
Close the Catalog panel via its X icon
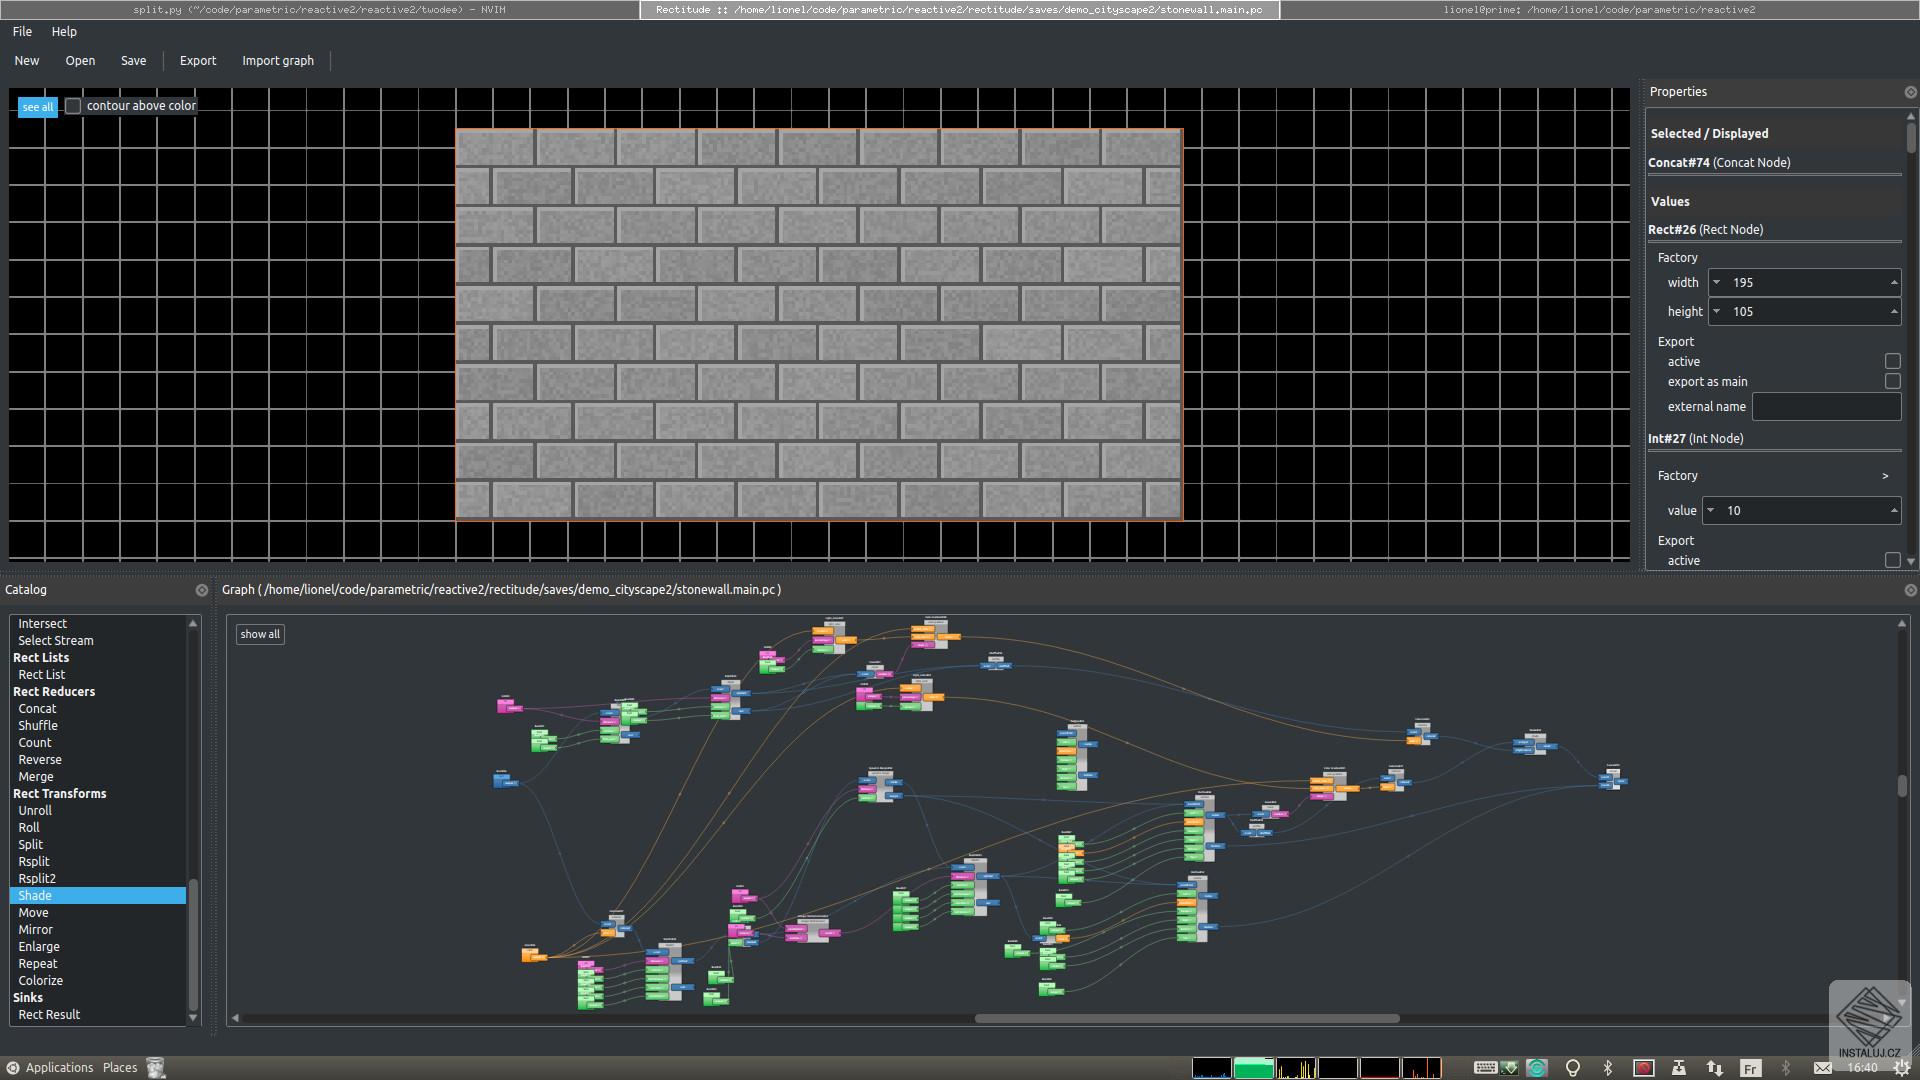[202, 590]
